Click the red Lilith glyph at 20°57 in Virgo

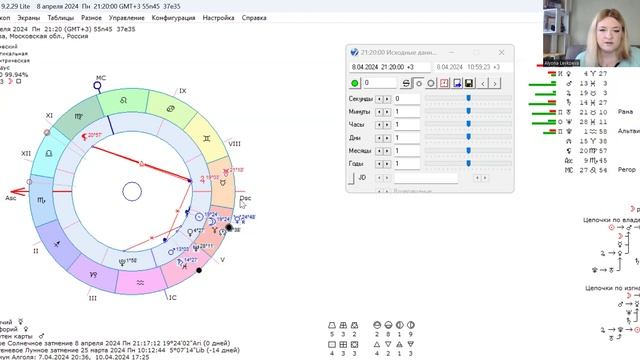click(84, 137)
